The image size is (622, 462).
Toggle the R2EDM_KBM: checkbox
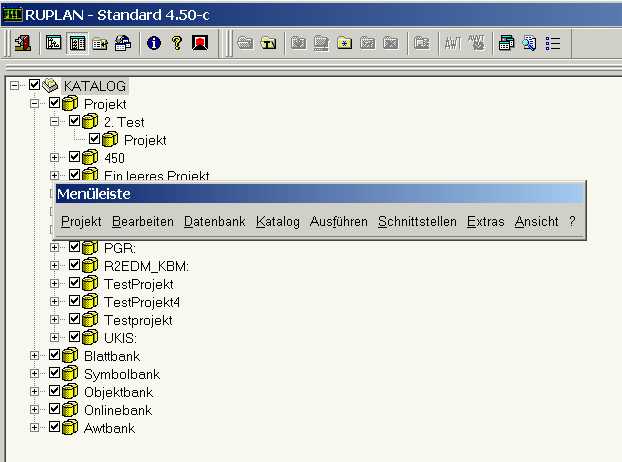[x=74, y=265]
